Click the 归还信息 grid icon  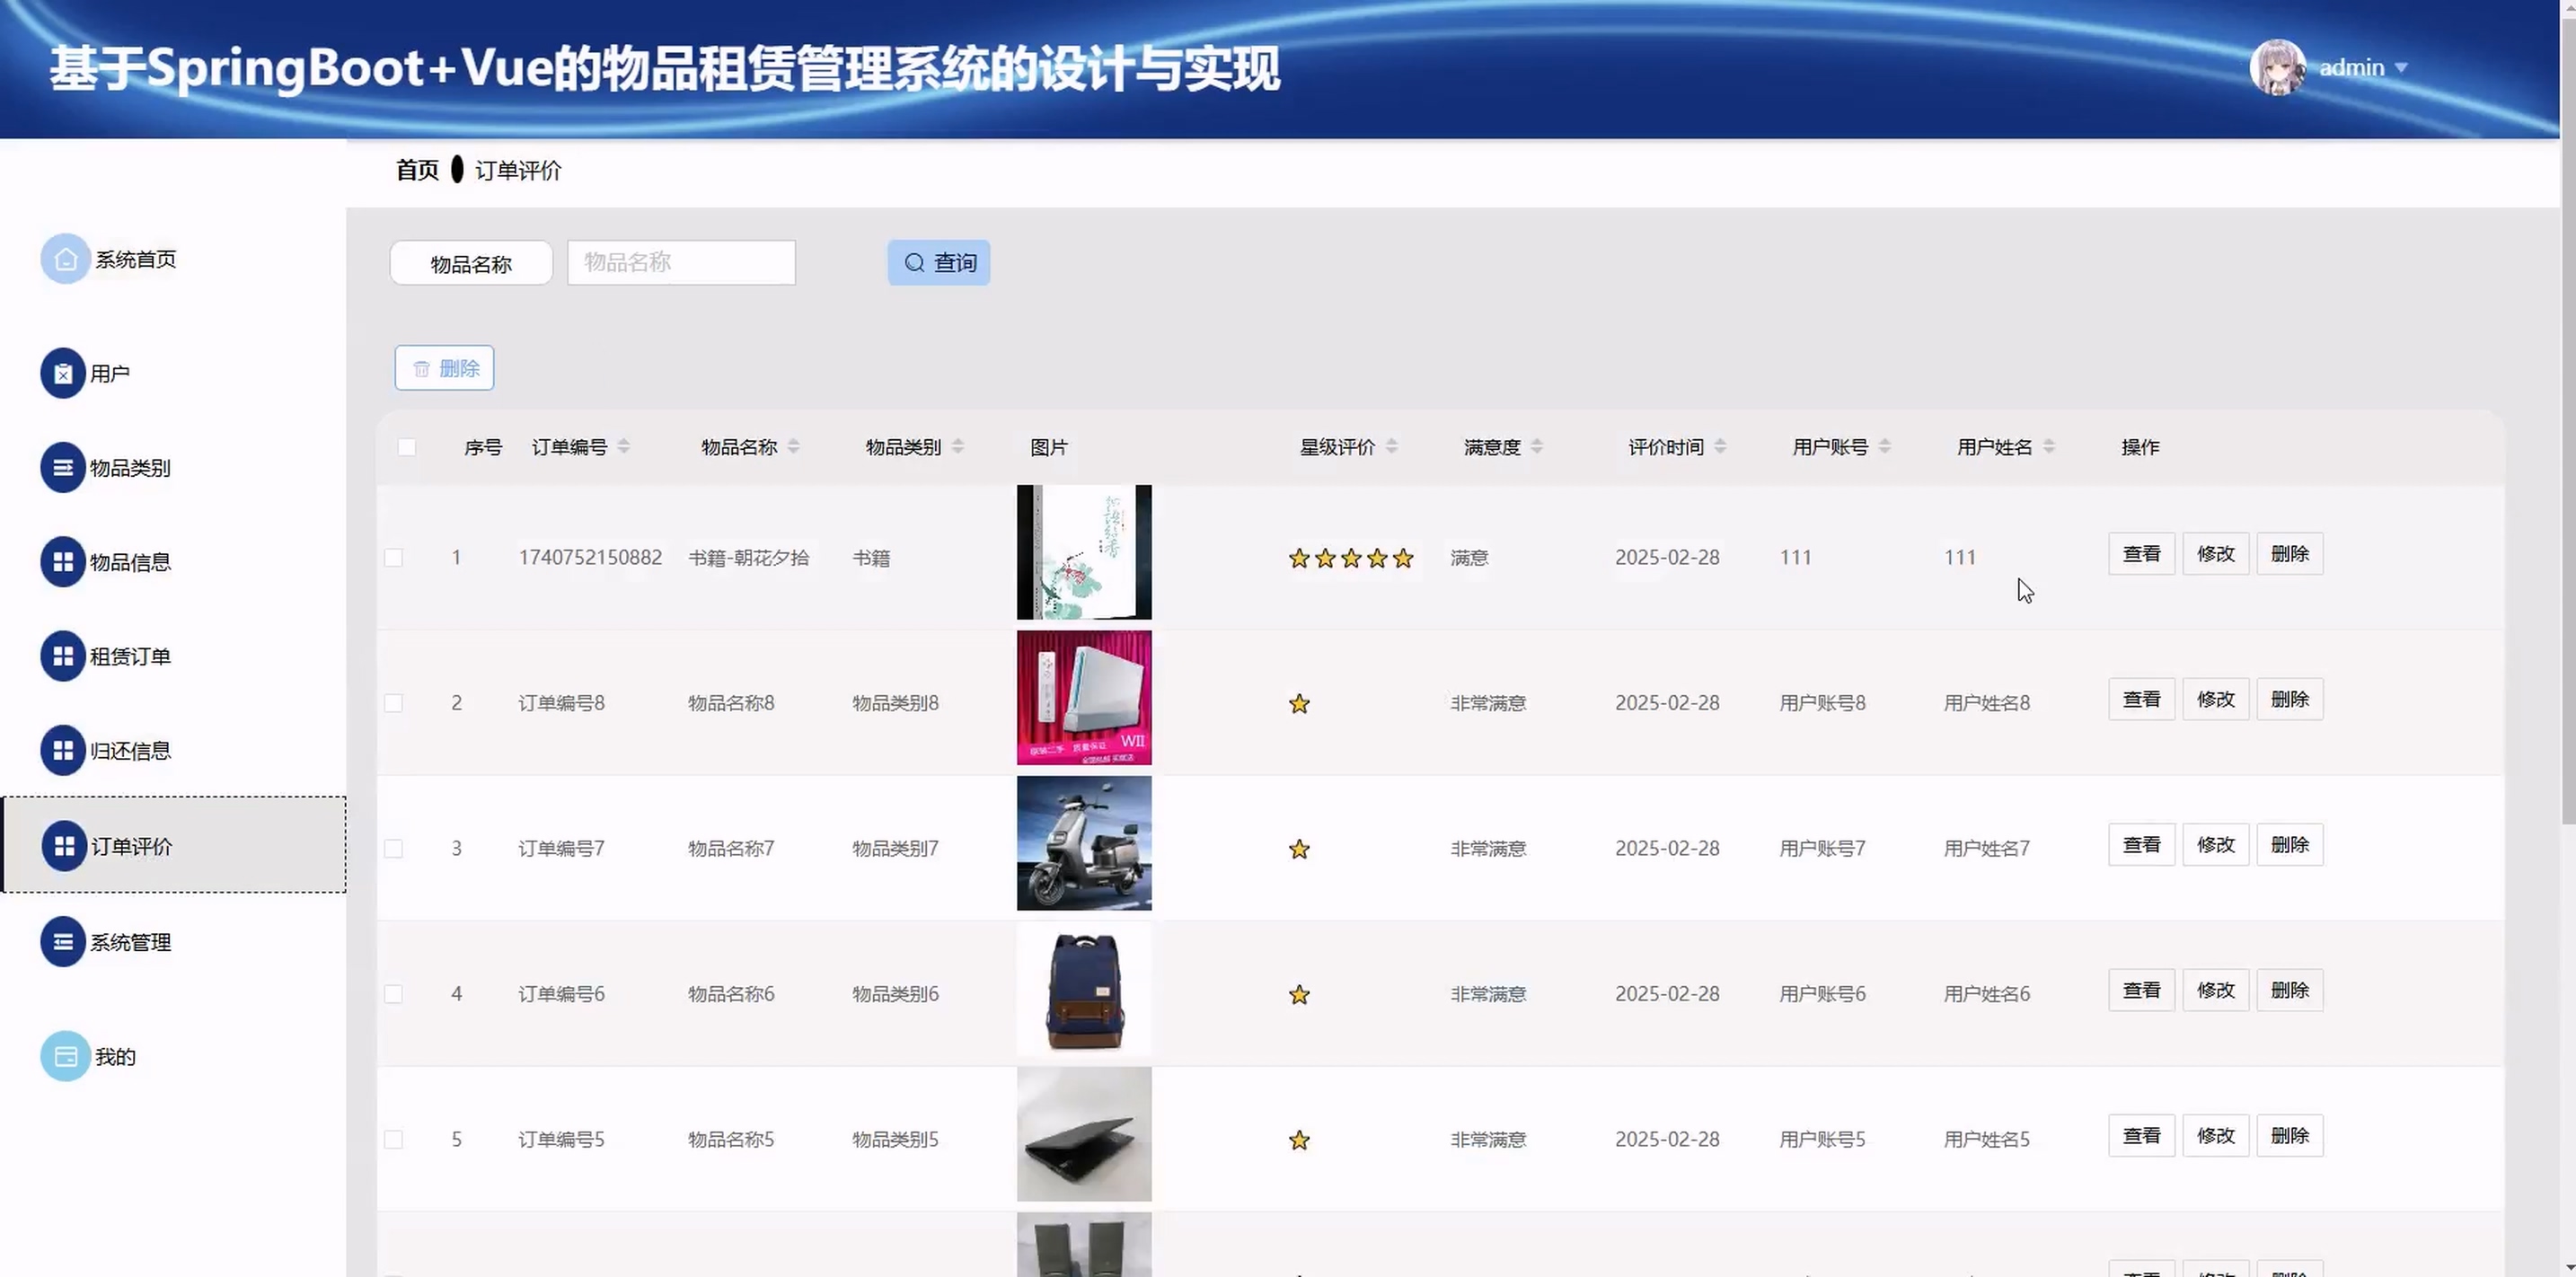point(62,750)
